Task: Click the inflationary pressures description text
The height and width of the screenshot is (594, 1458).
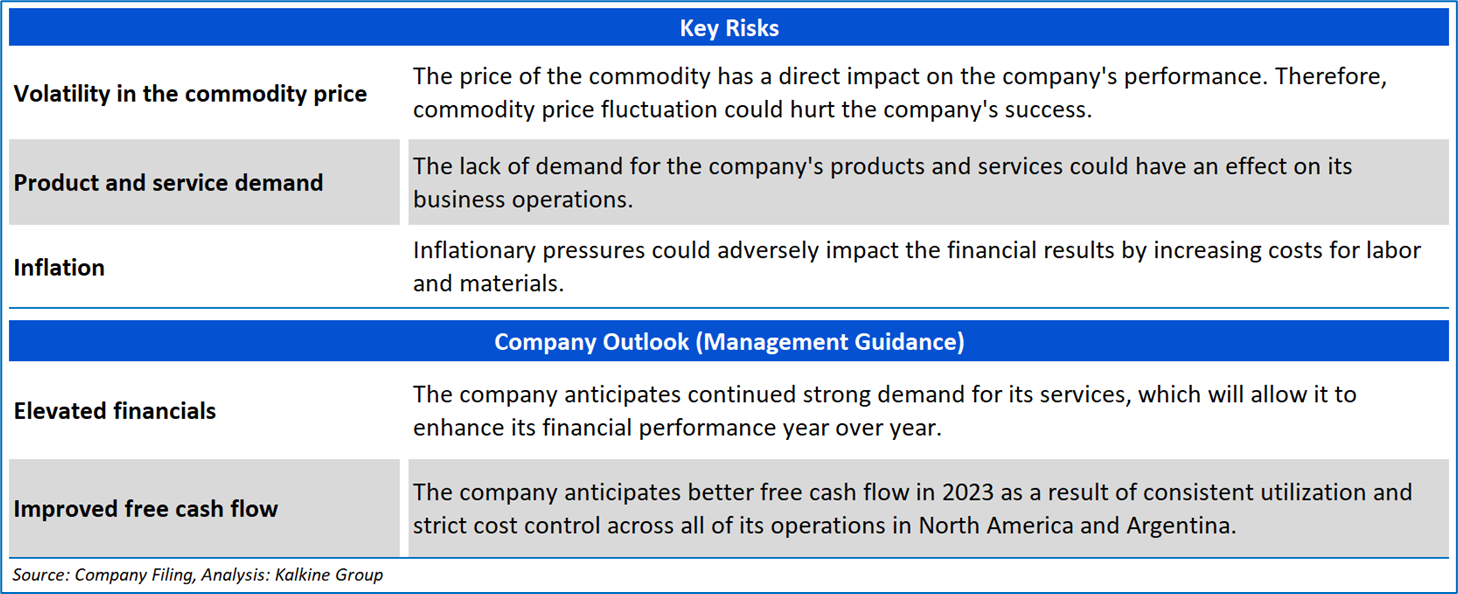Action: [x=916, y=266]
